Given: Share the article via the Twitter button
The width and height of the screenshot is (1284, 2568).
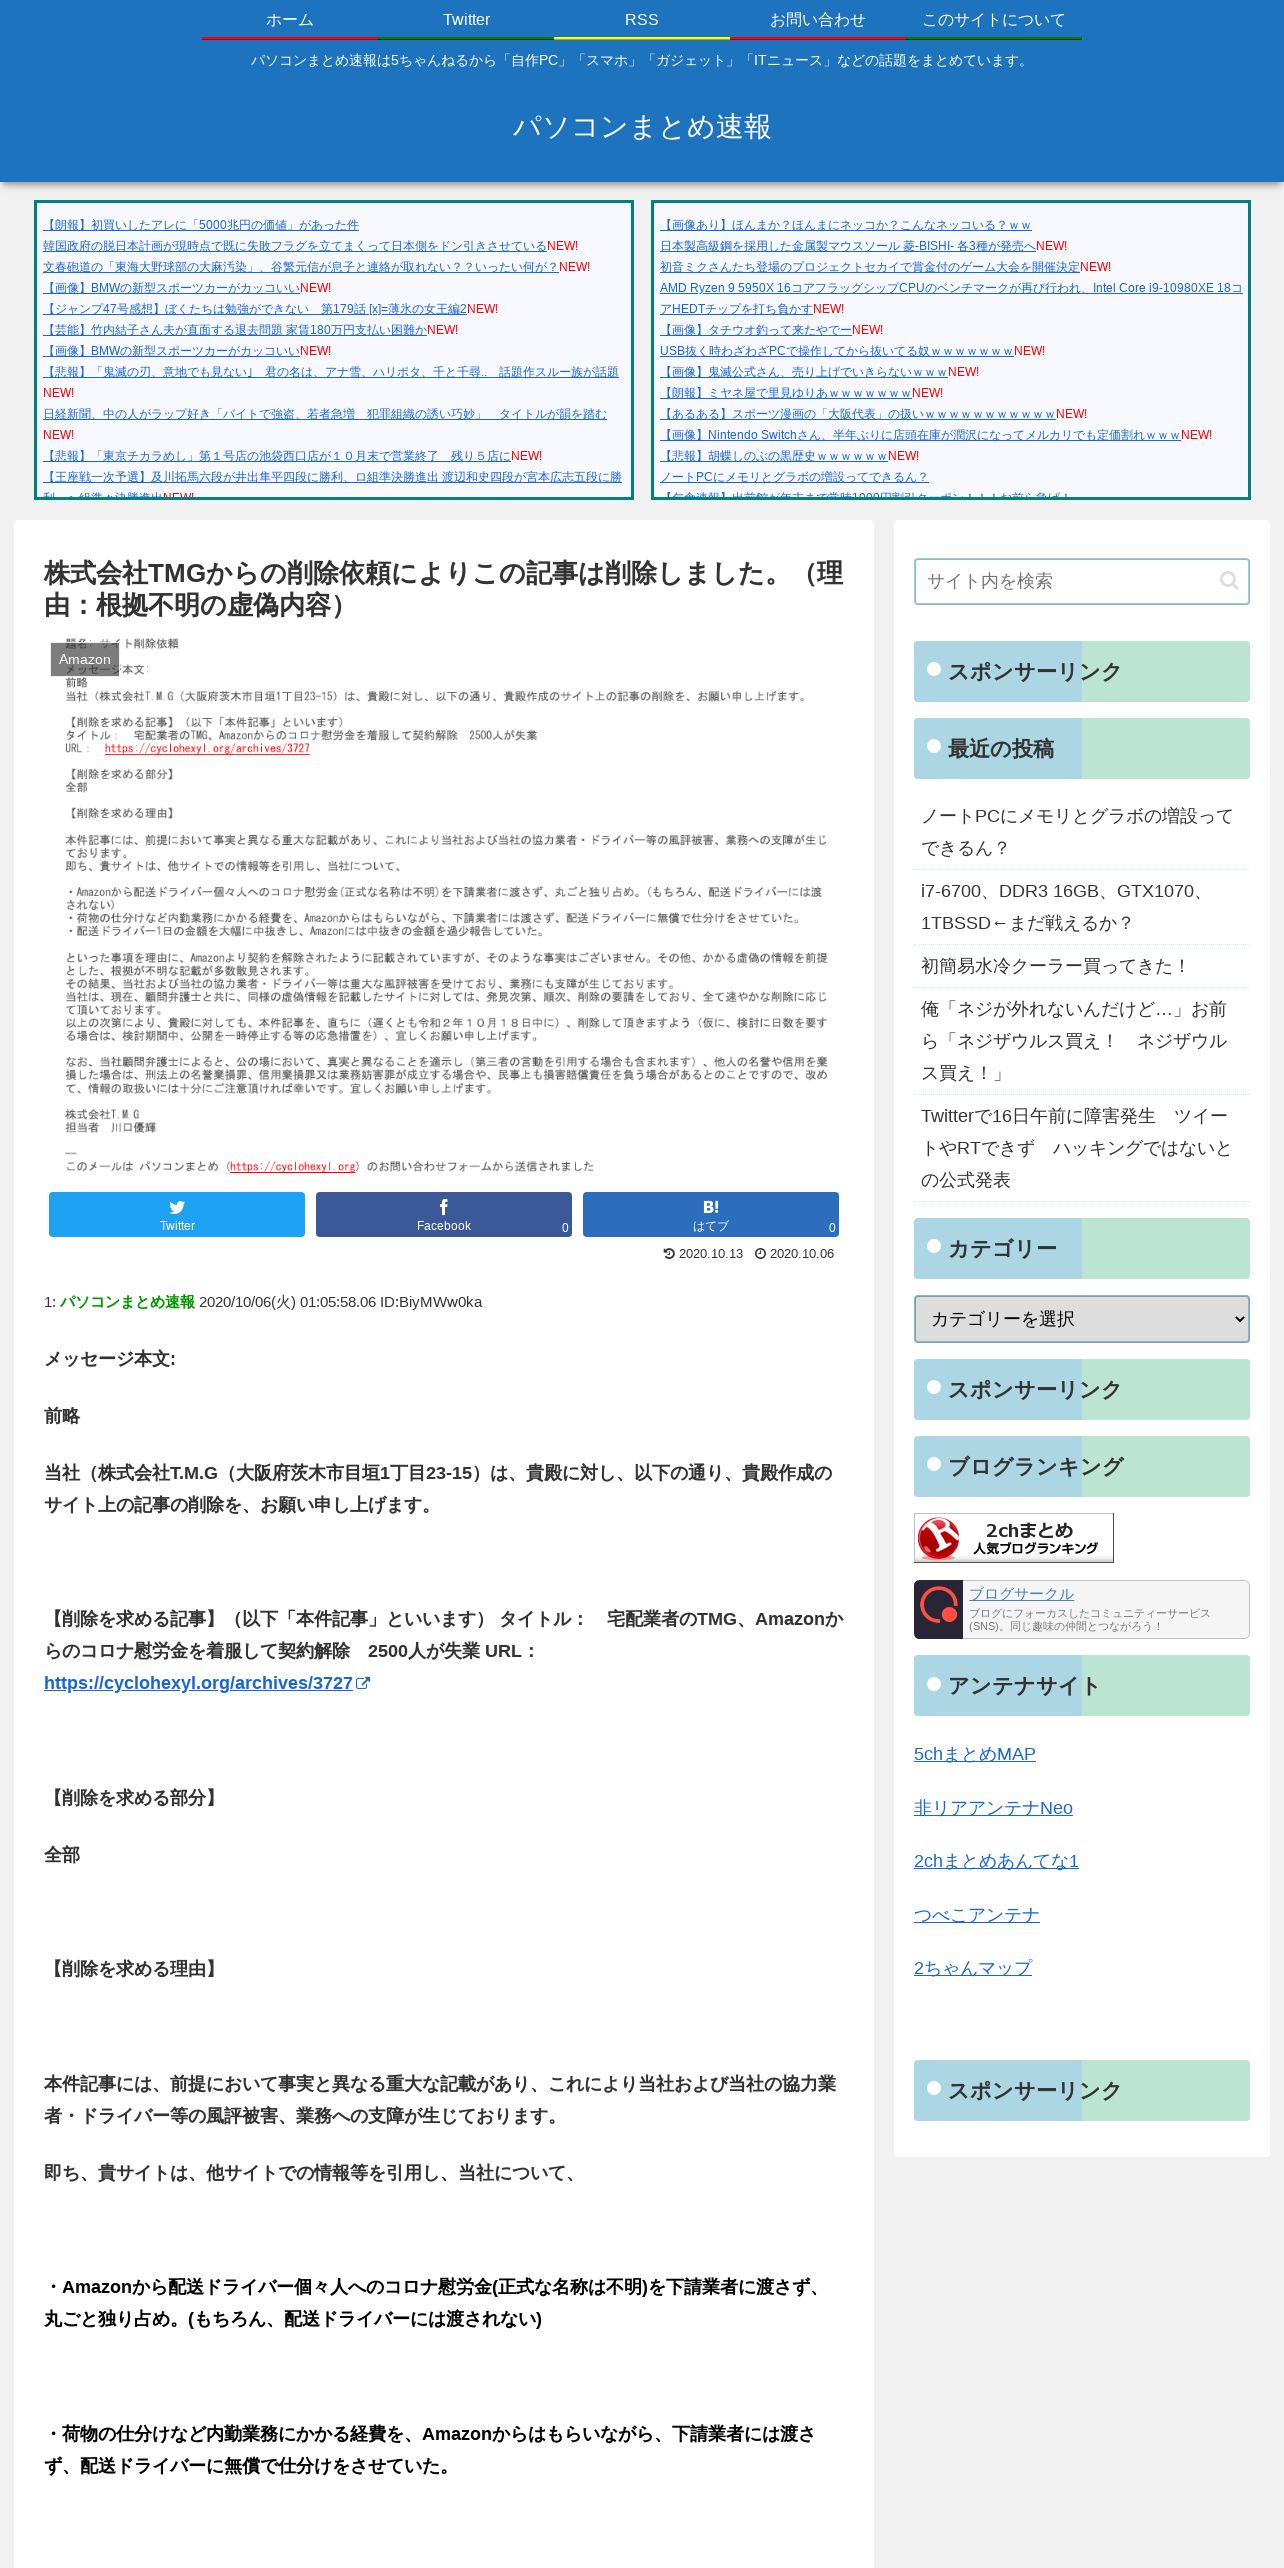Looking at the screenshot, I should 177,1214.
